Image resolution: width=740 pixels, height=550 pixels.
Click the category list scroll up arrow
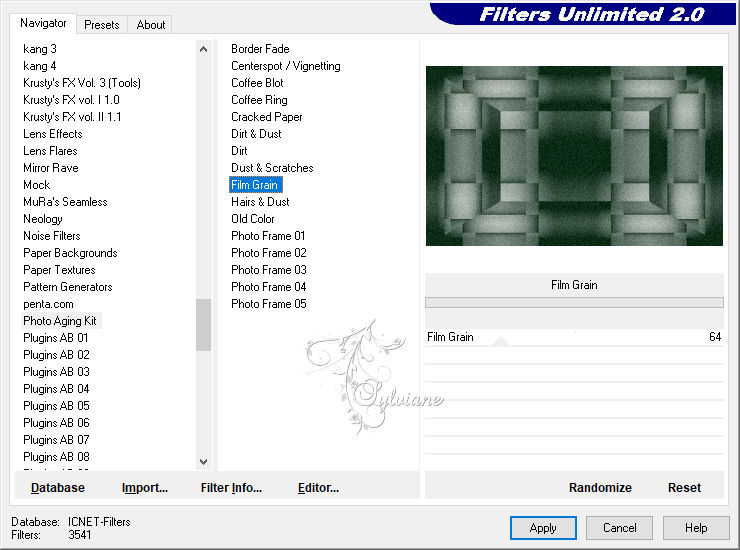click(203, 49)
